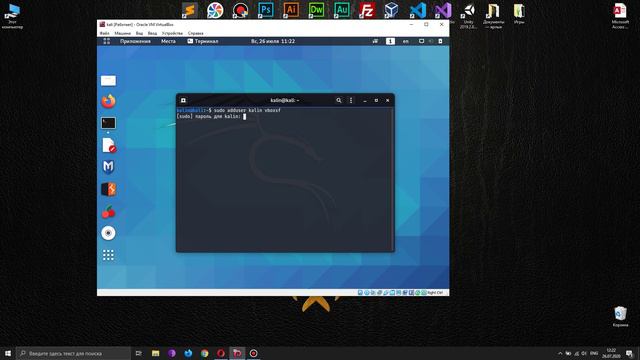Open the Места menu in Kali

(x=168, y=41)
